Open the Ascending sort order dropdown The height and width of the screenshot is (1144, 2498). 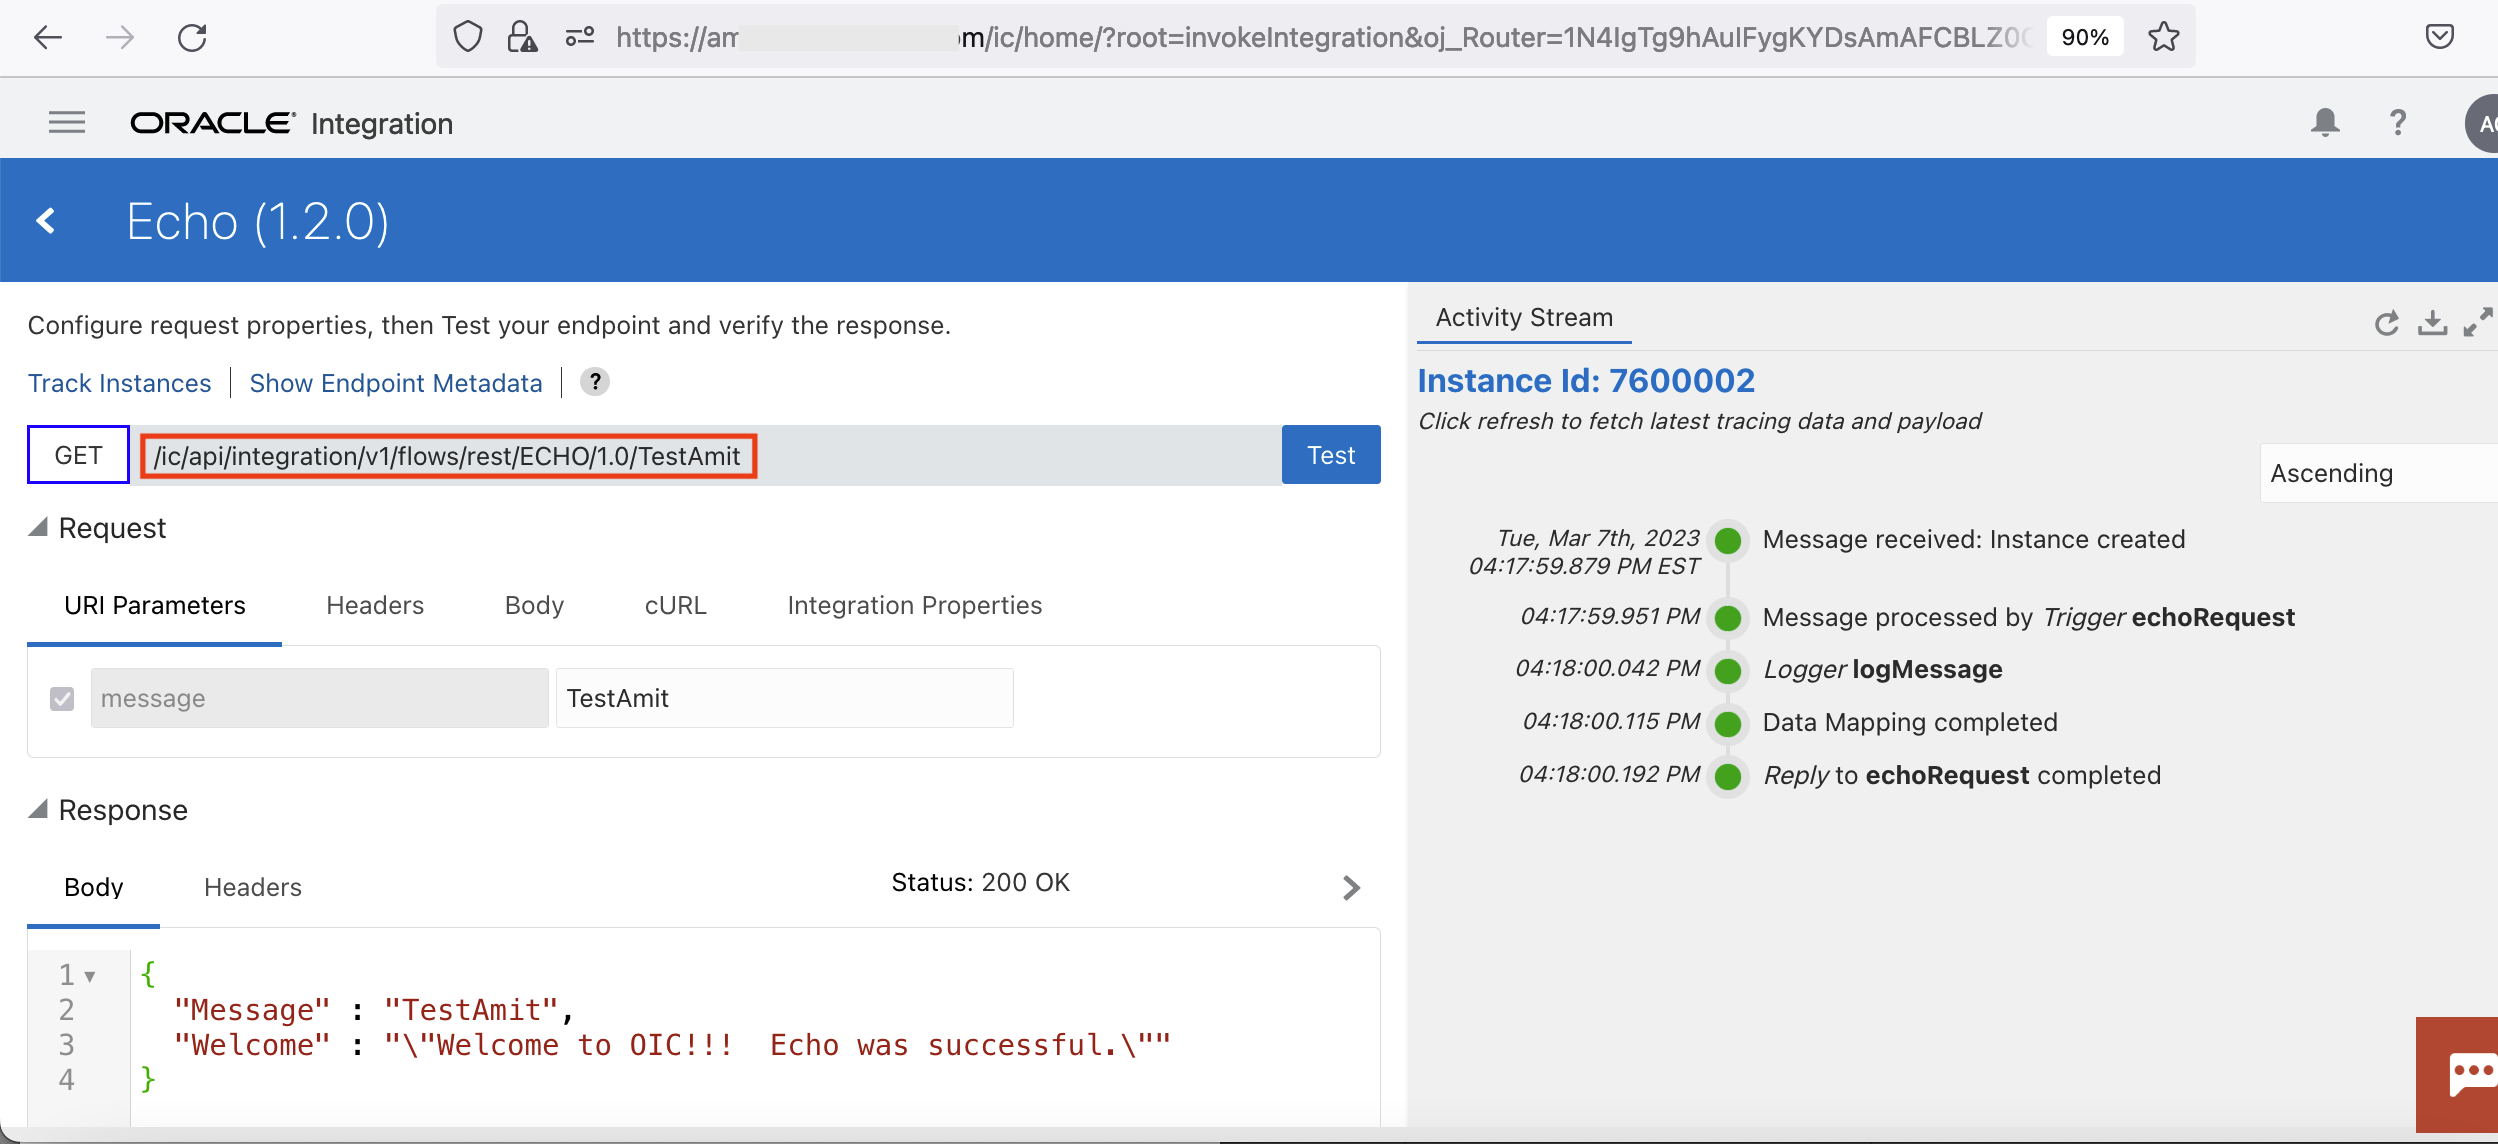2380,472
